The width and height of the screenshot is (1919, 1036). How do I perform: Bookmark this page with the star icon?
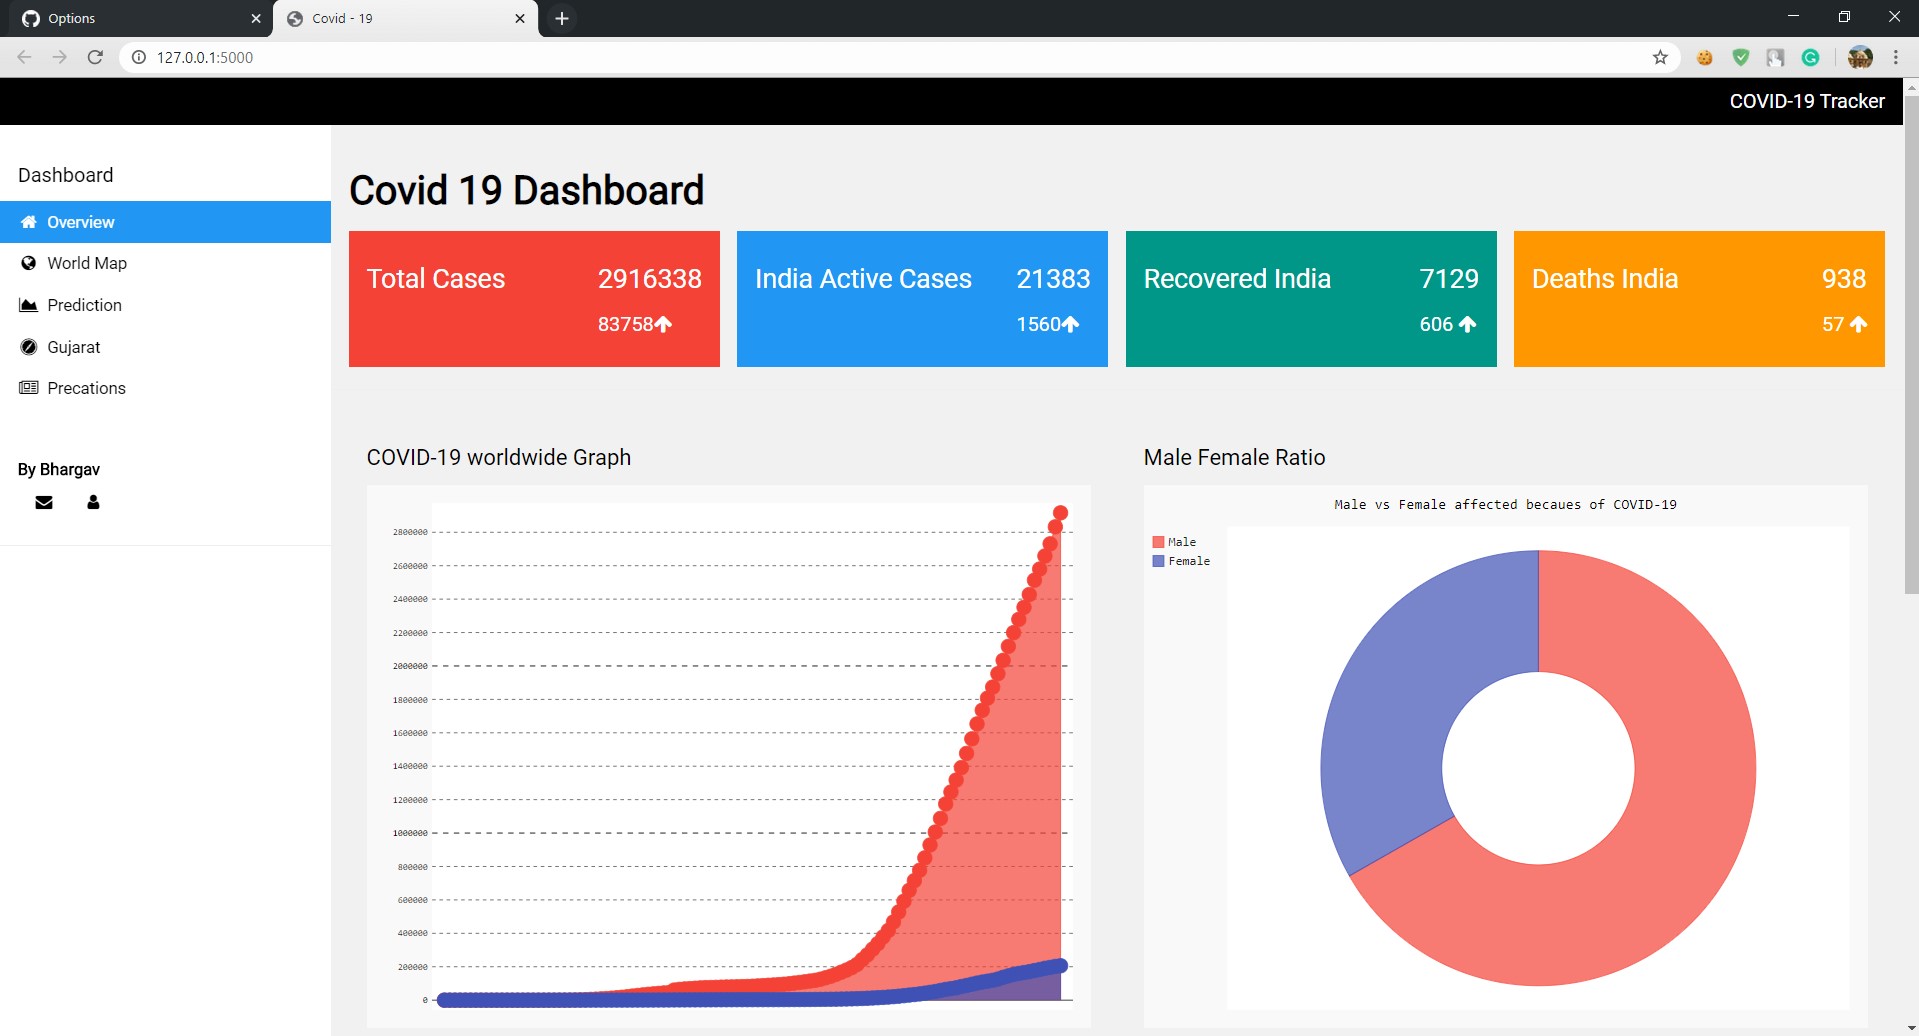[x=1660, y=57]
